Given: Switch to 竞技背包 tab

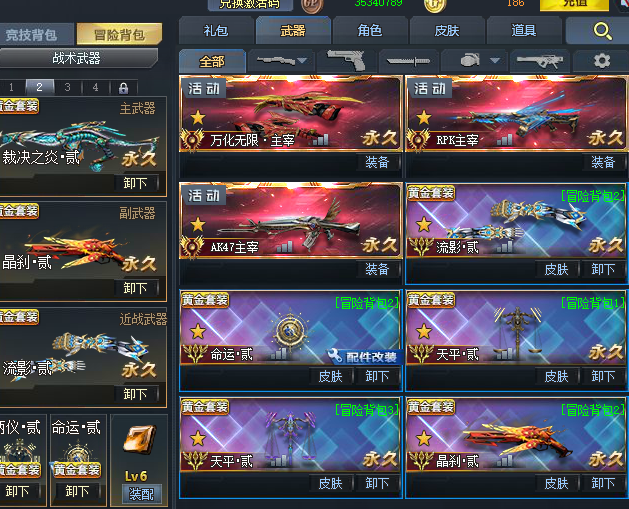Looking at the screenshot, I should point(32,35).
